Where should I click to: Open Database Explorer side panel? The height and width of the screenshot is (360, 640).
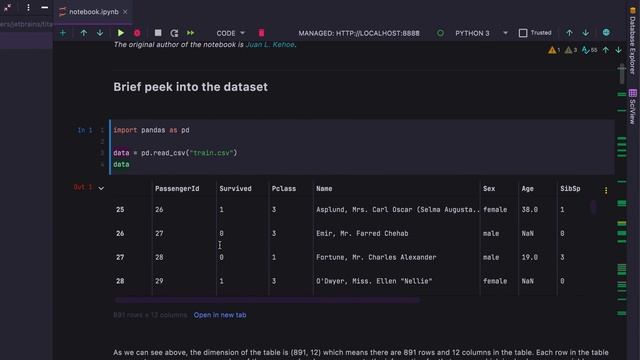[632, 41]
